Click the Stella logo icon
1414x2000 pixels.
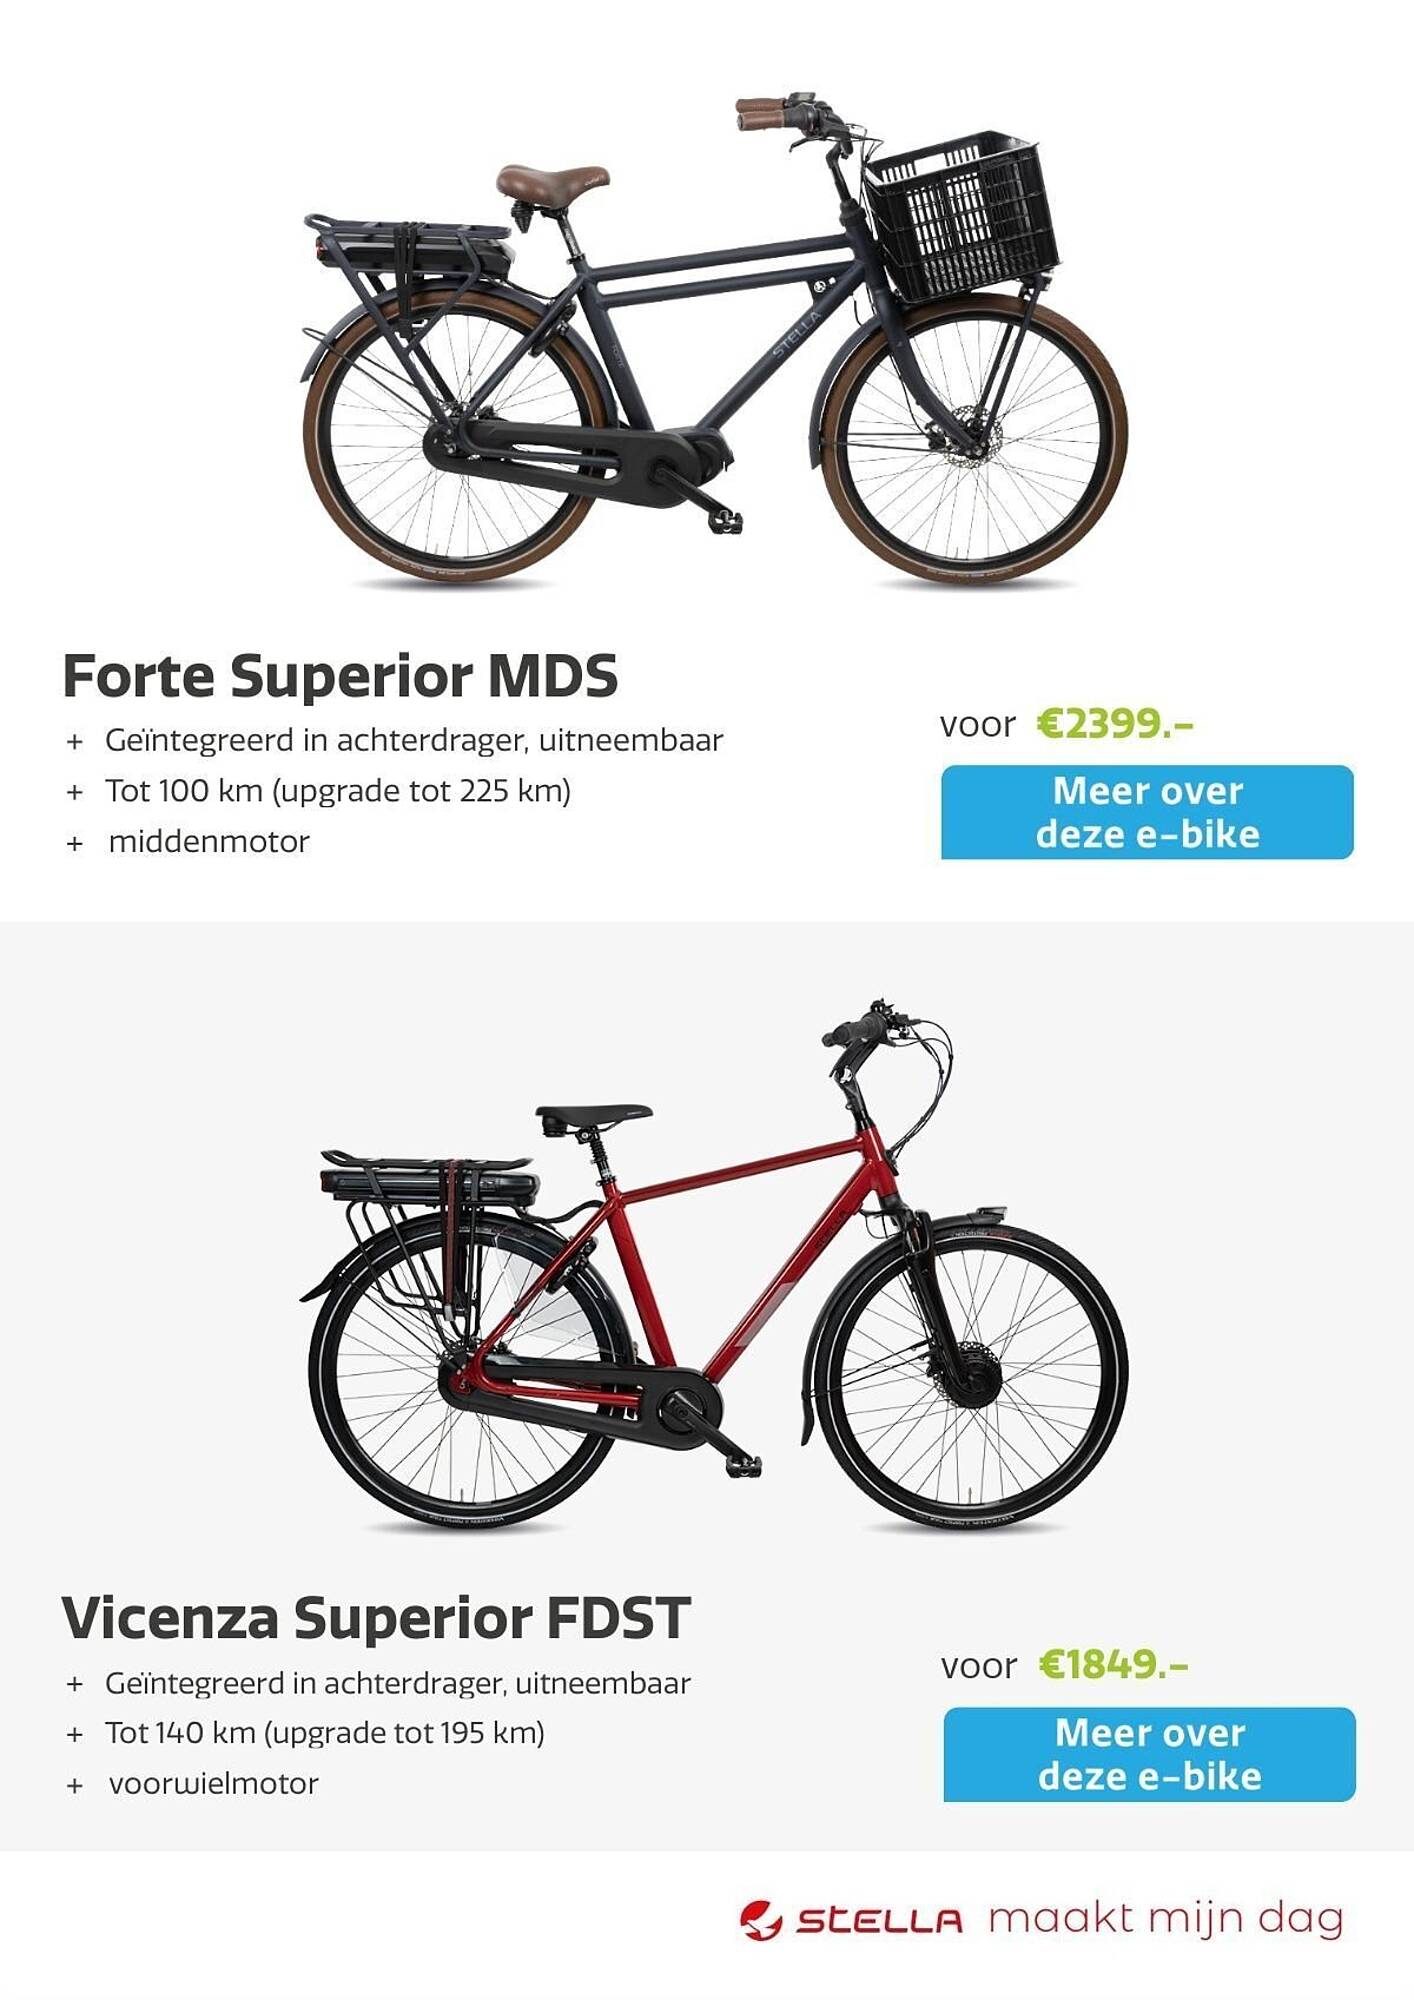[761, 1920]
